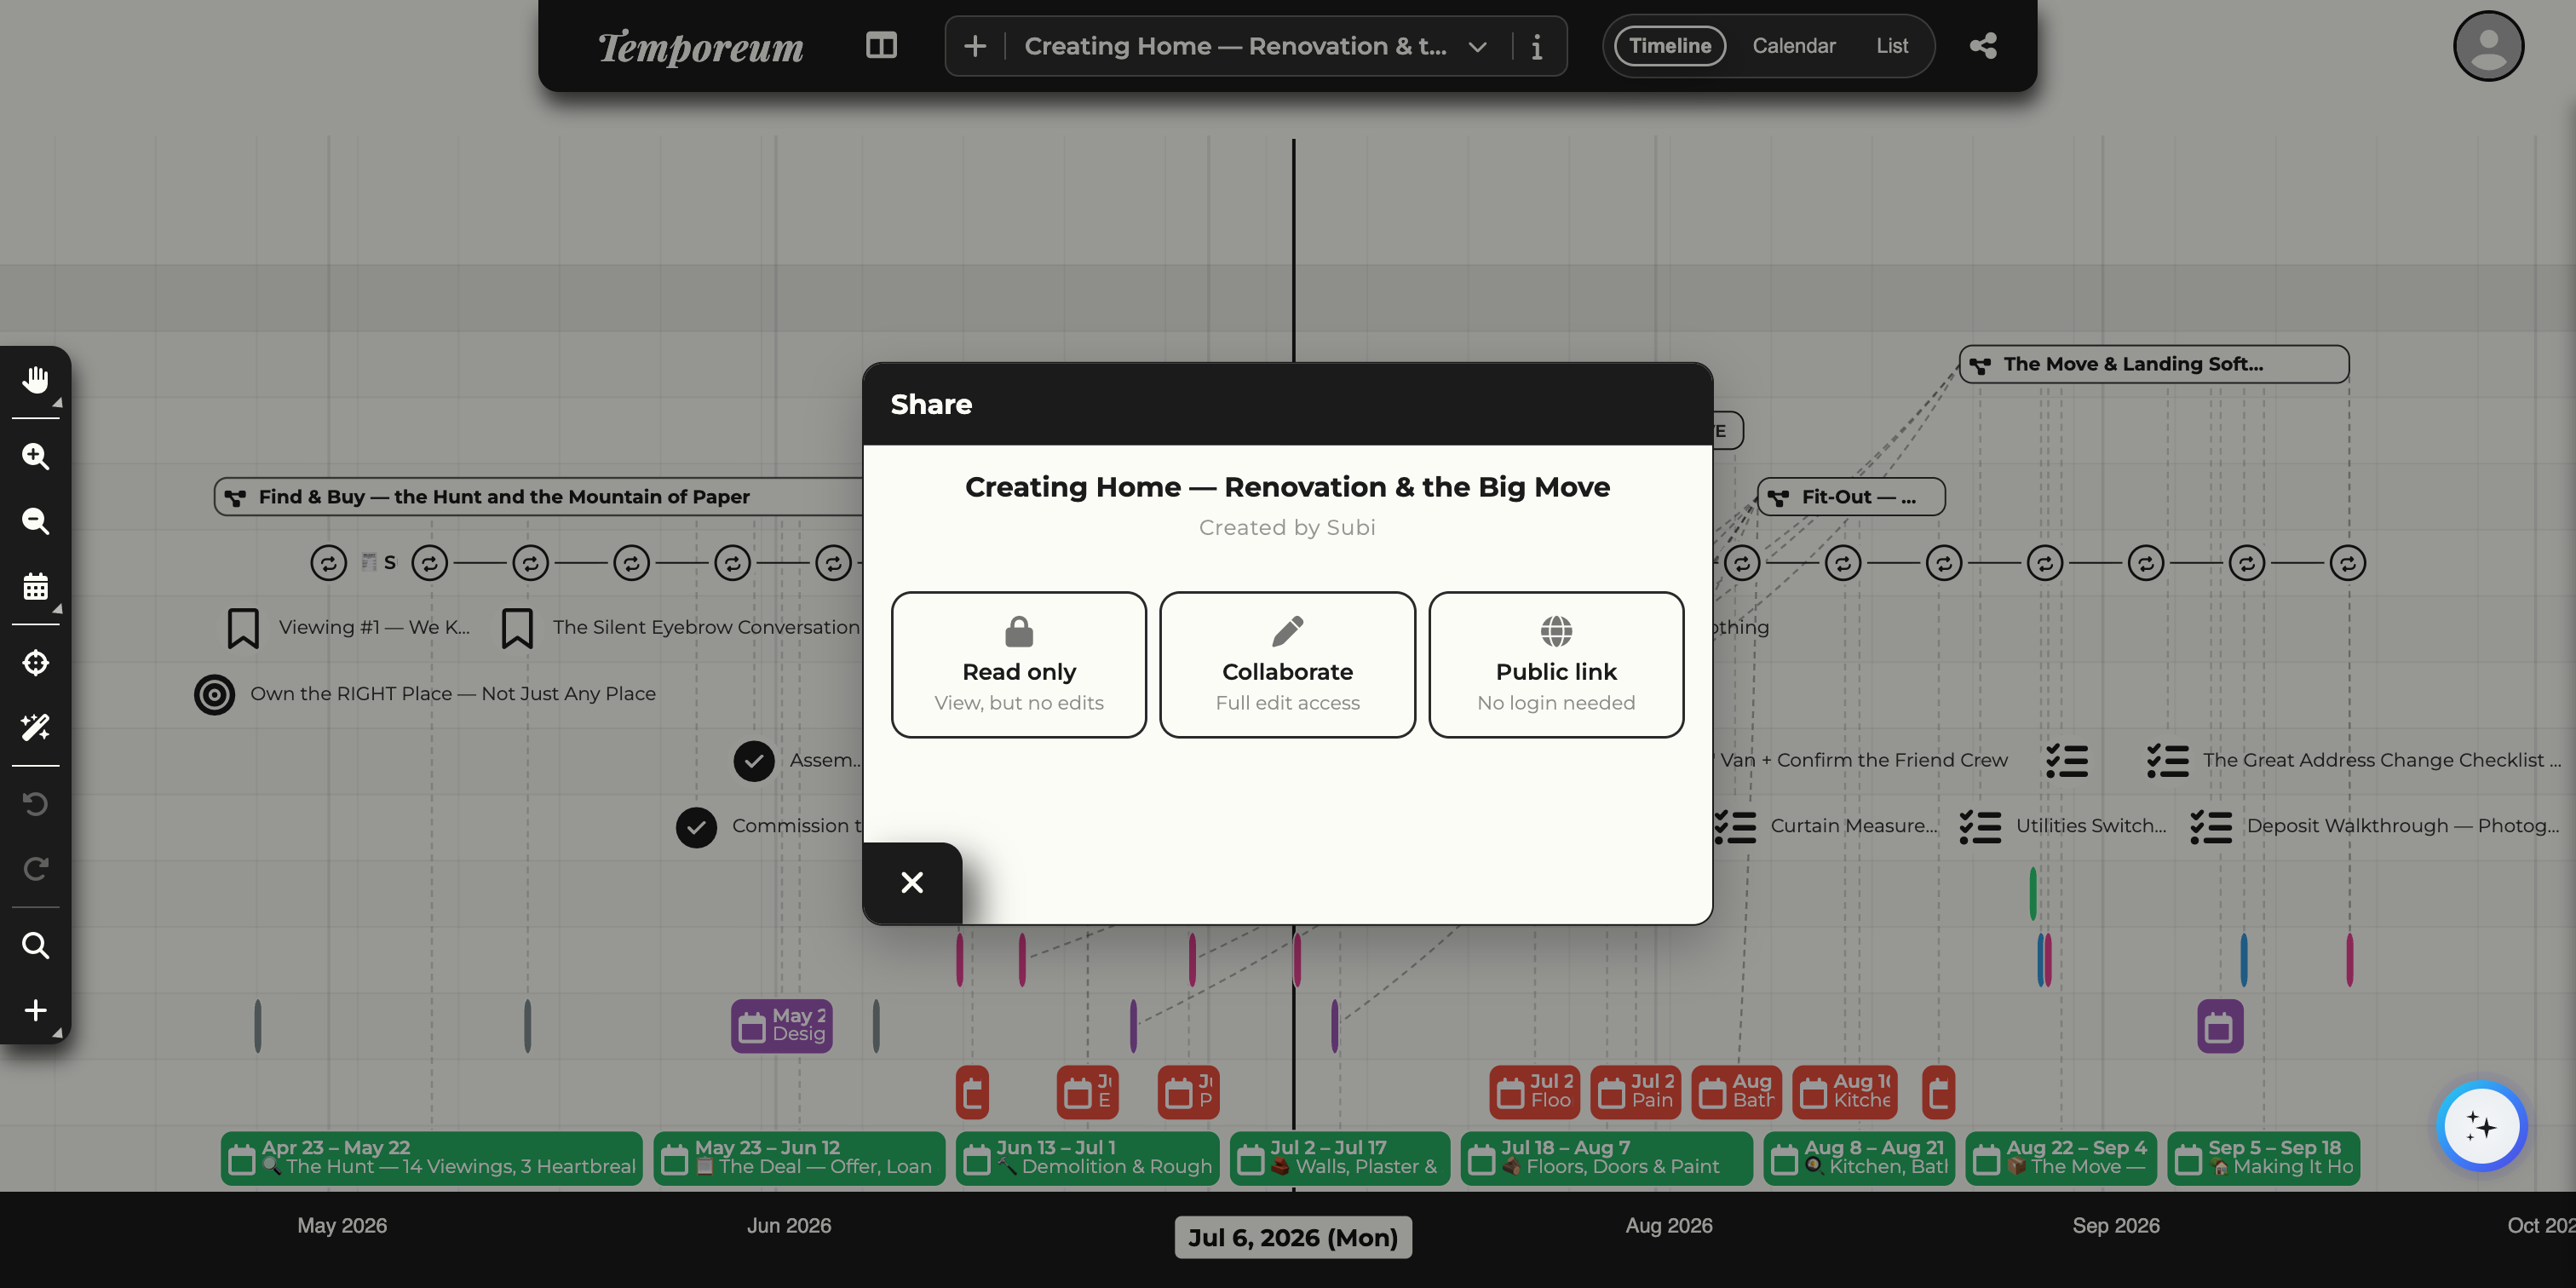Click checklist icon for Great Address Change Checklist

click(2168, 761)
